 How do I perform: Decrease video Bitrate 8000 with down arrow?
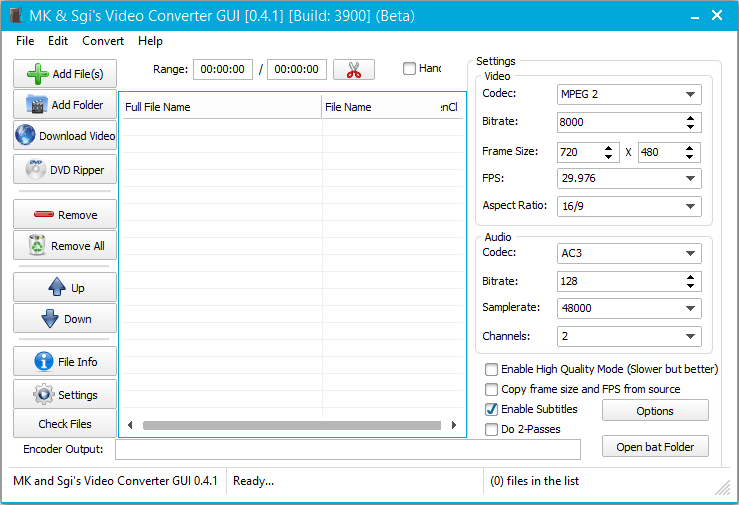tap(690, 127)
